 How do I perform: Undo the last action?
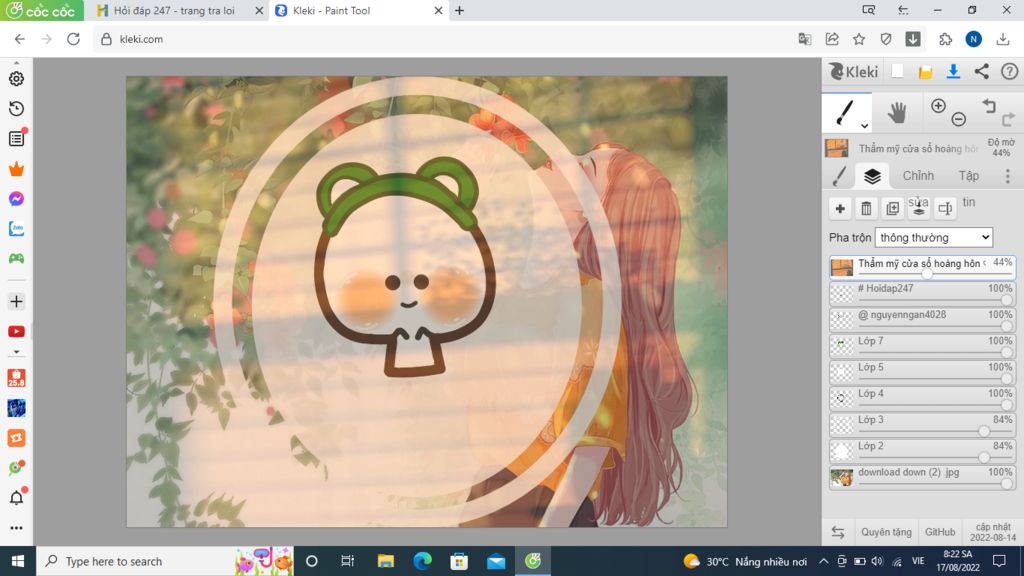pyautogui.click(x=989, y=106)
